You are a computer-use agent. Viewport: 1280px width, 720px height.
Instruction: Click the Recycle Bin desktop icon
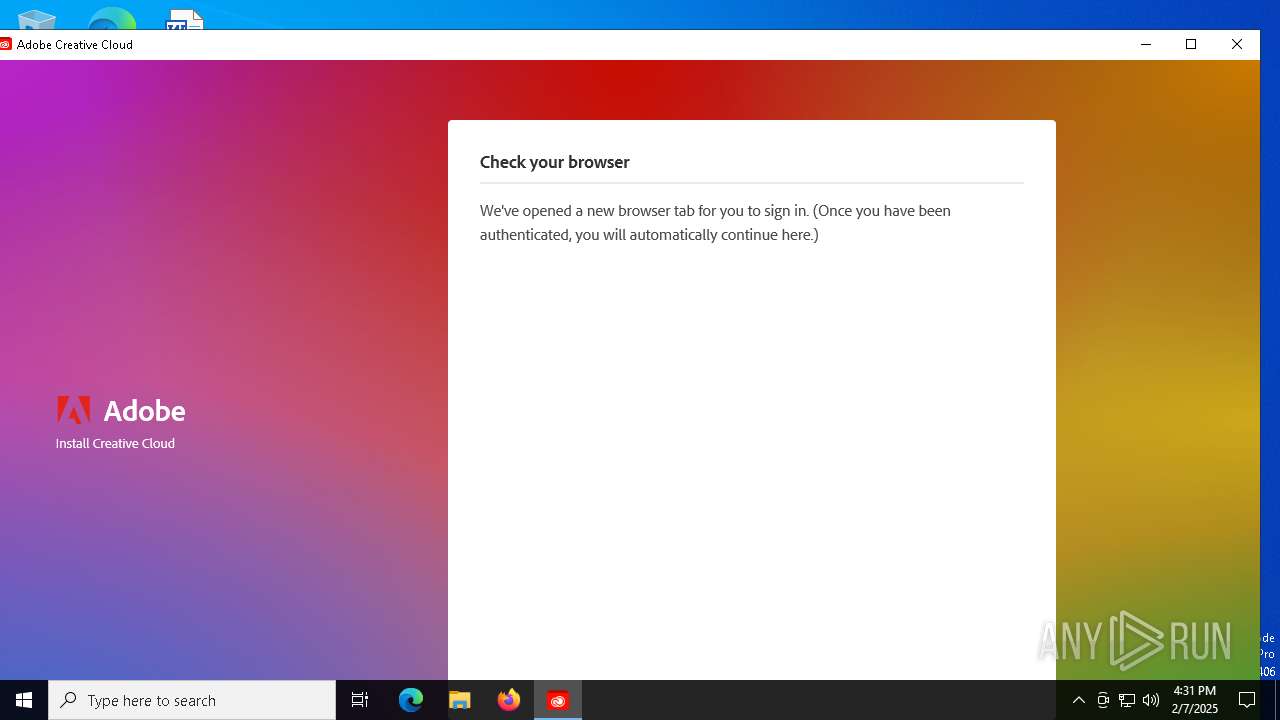(x=37, y=19)
